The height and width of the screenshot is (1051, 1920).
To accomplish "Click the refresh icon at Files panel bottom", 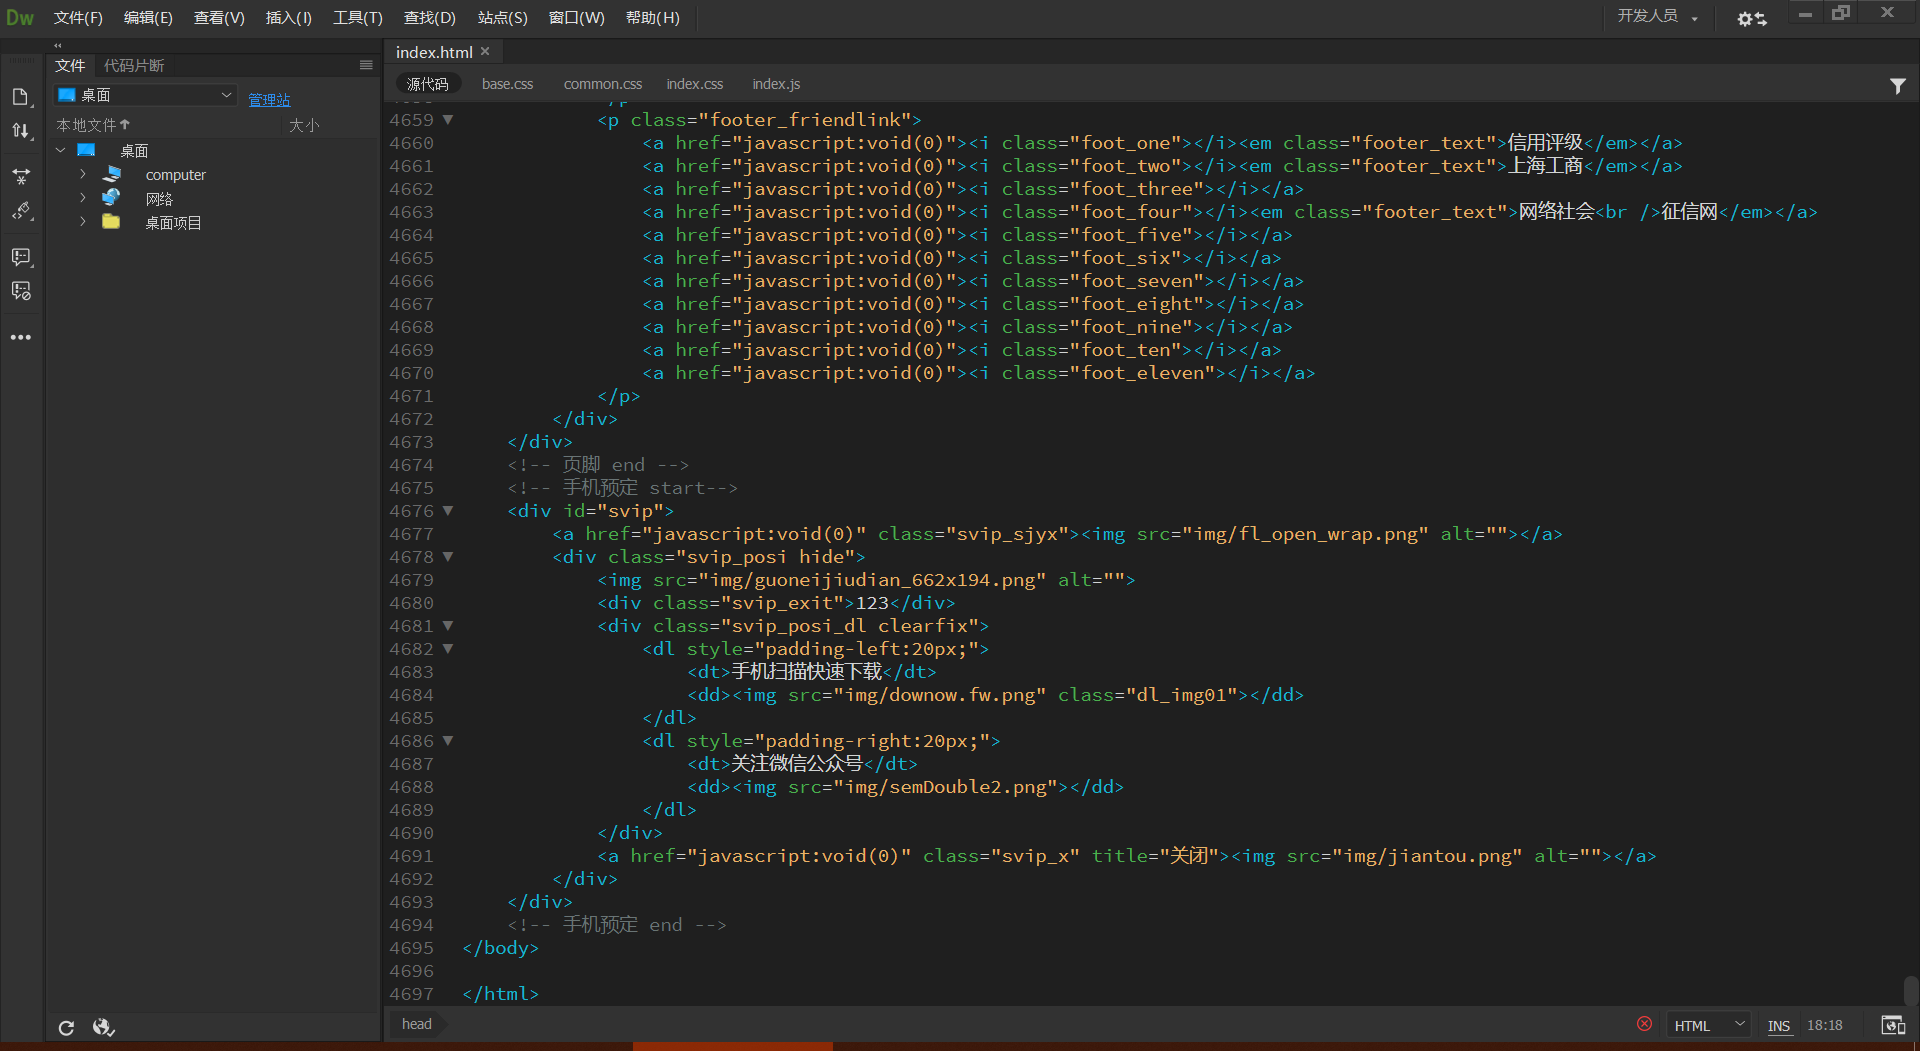I will (x=66, y=1027).
